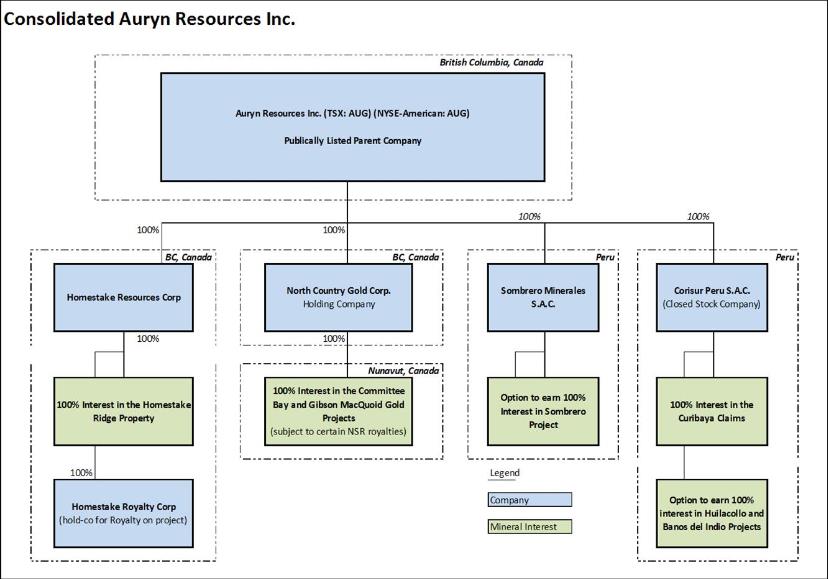Click the North Country Gold Corp. box
Image resolution: width=828 pixels, height=579 pixels.
pos(339,297)
